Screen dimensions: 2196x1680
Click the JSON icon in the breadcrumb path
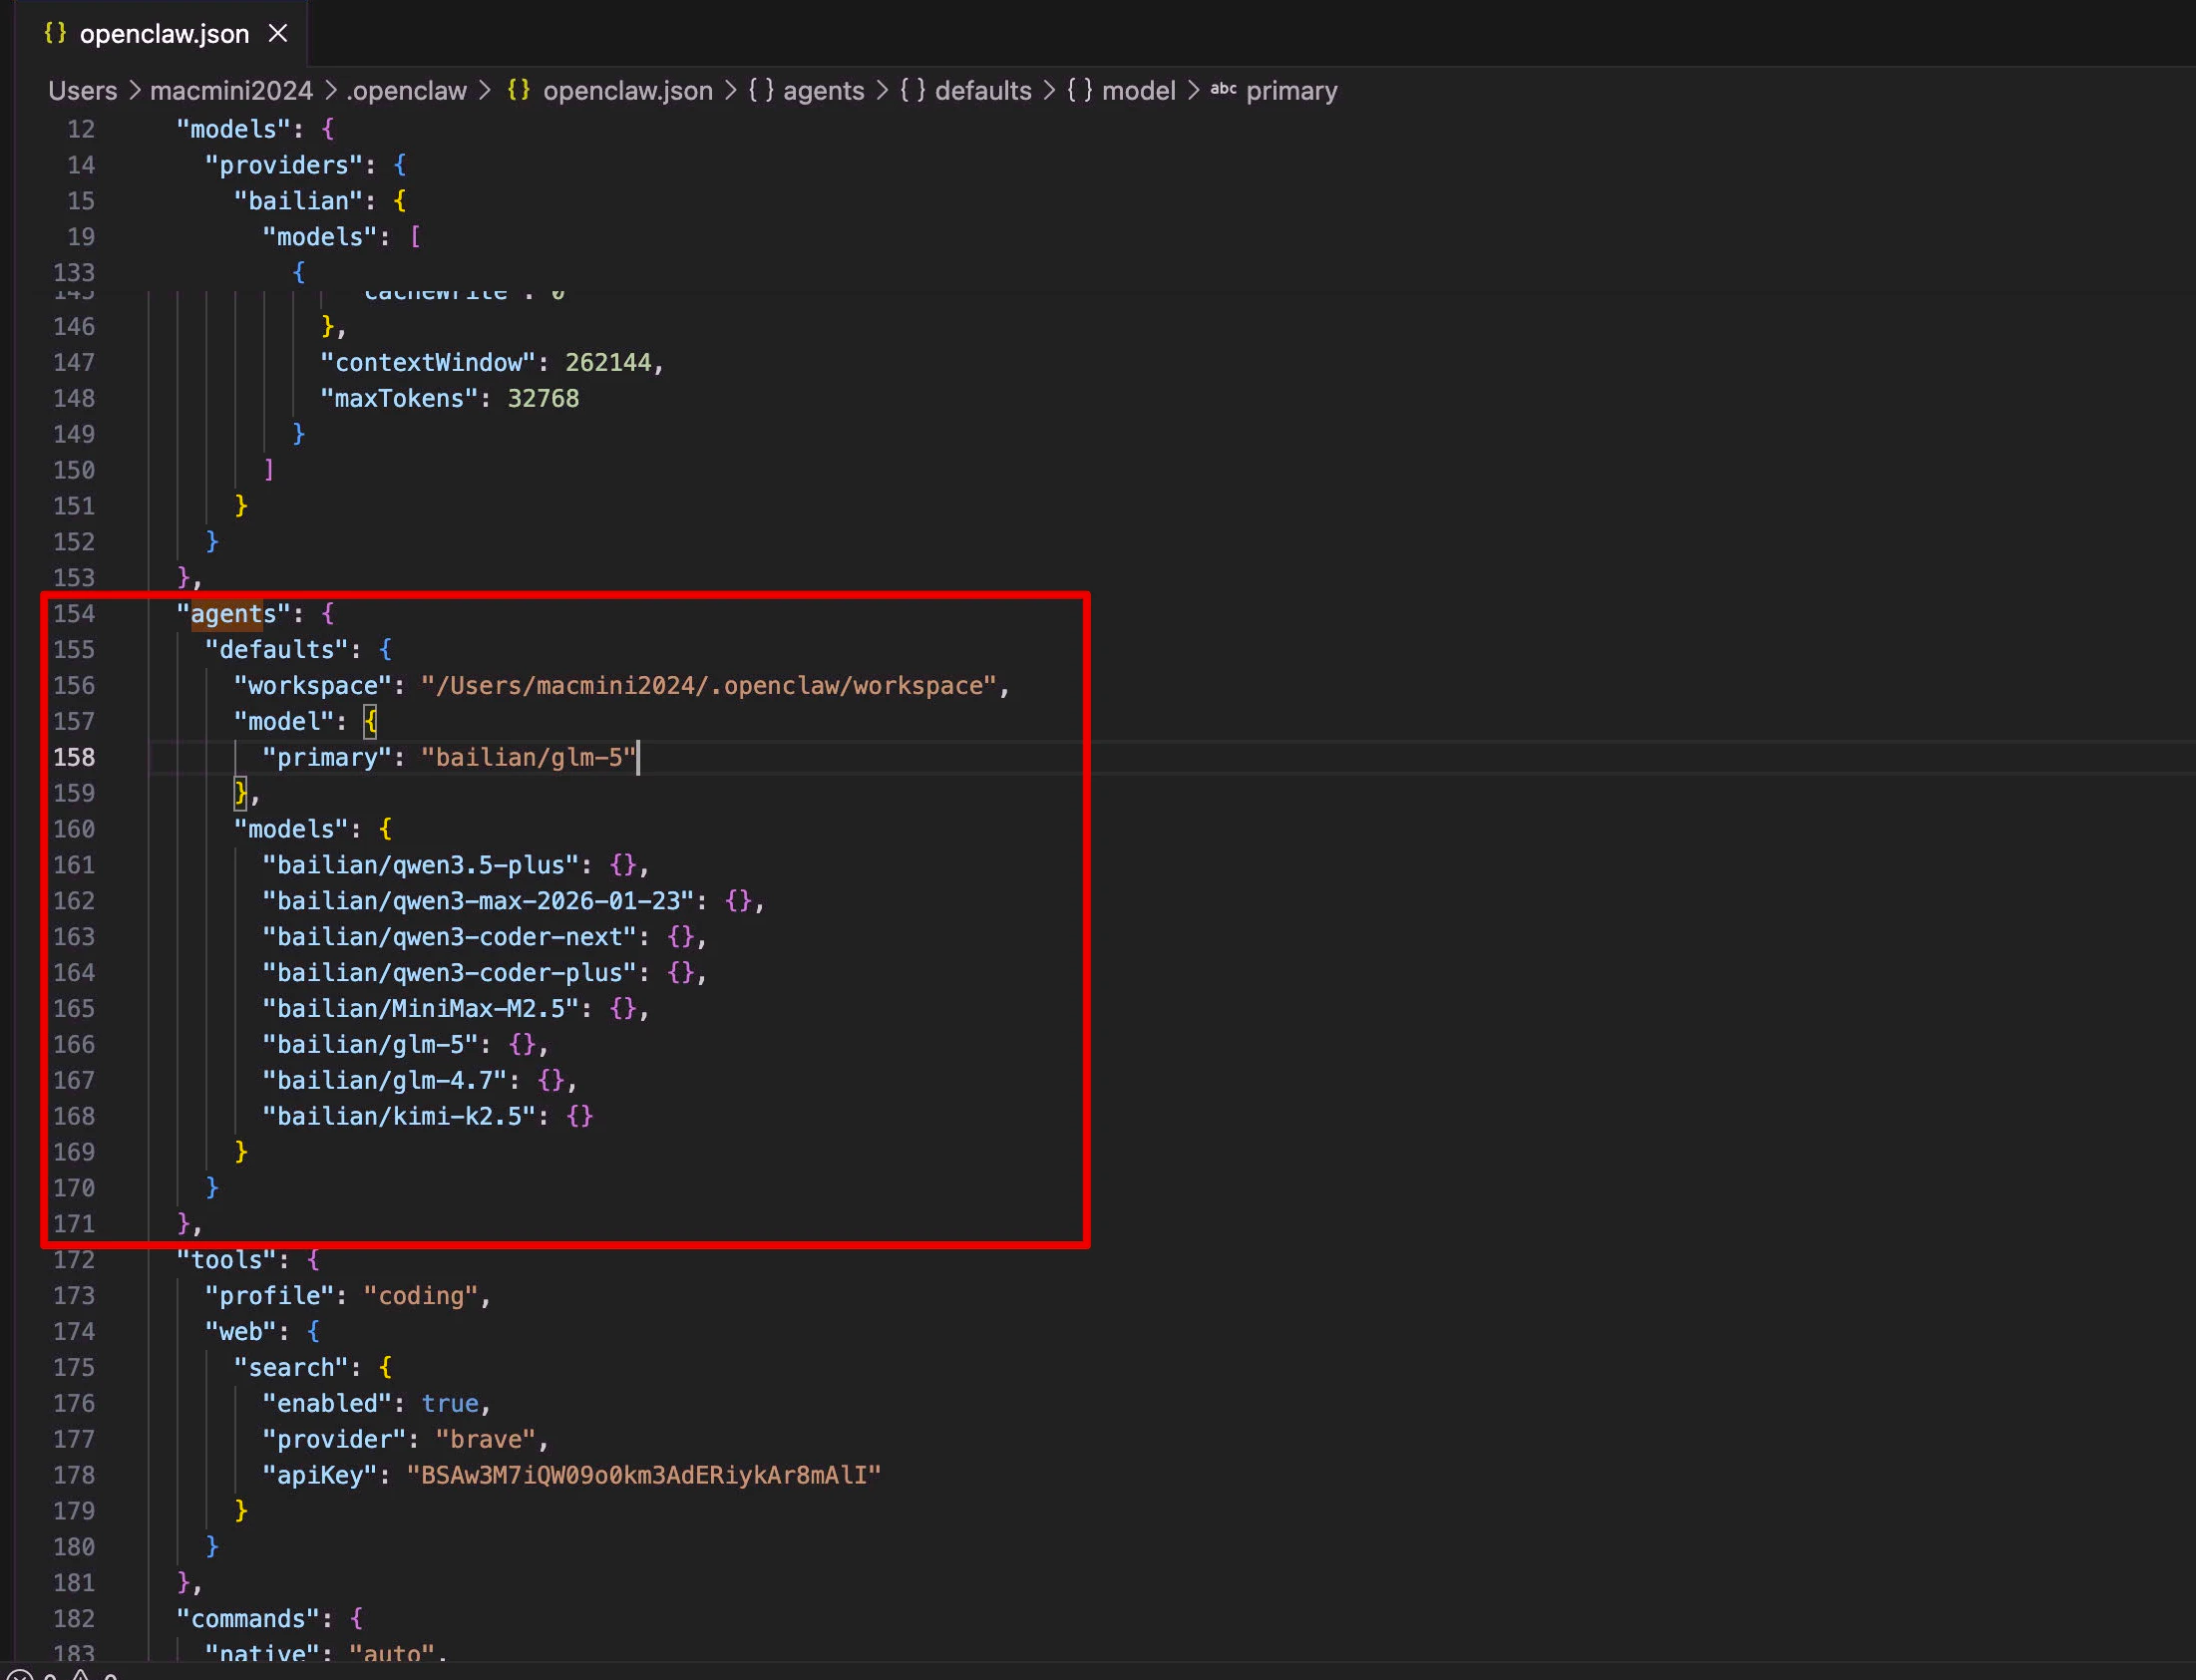pos(518,90)
